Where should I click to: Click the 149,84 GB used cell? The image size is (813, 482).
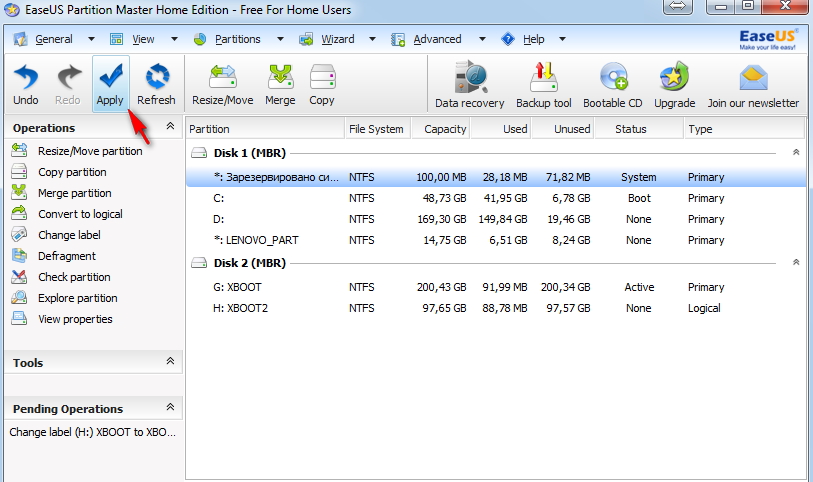(x=502, y=219)
